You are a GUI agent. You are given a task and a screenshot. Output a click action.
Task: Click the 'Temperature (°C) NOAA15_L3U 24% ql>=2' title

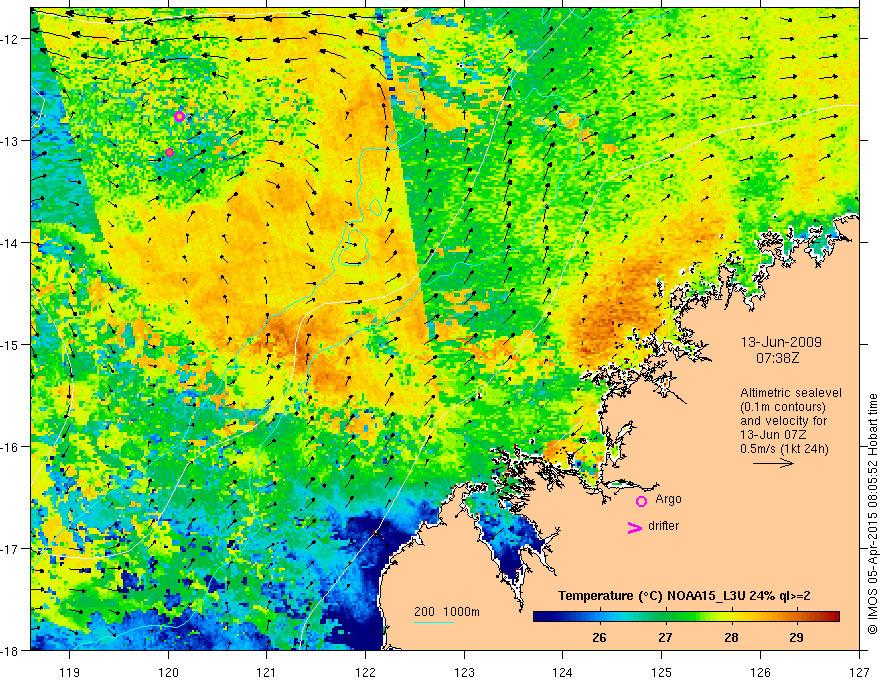pyautogui.click(x=684, y=596)
